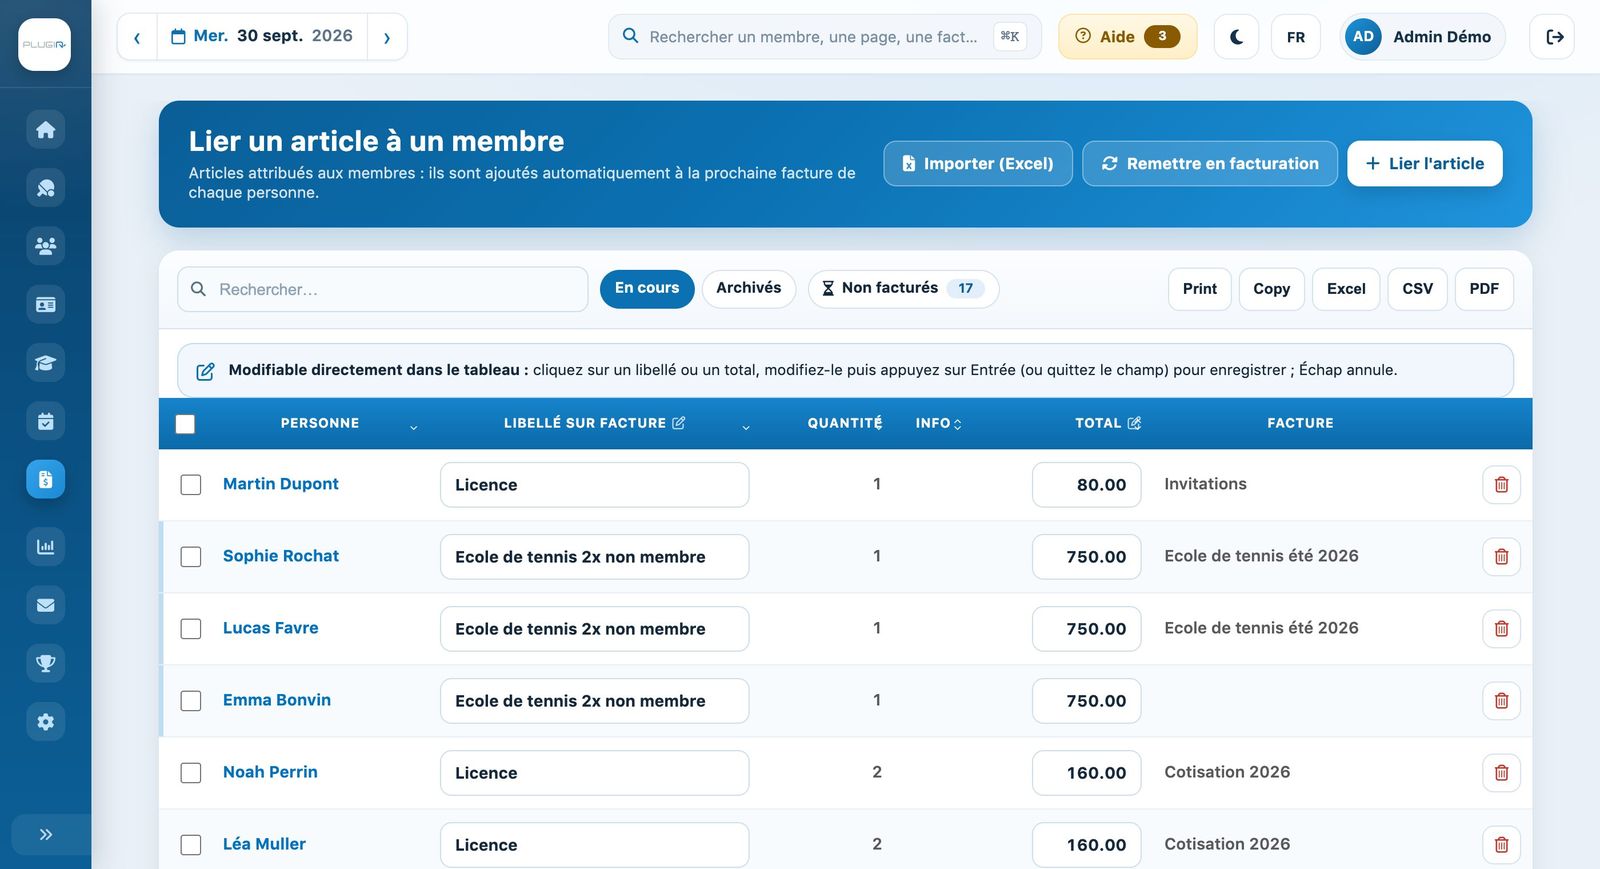The width and height of the screenshot is (1600, 869).
Task: Open the Libellé sur facture column chevron
Action: (746, 428)
